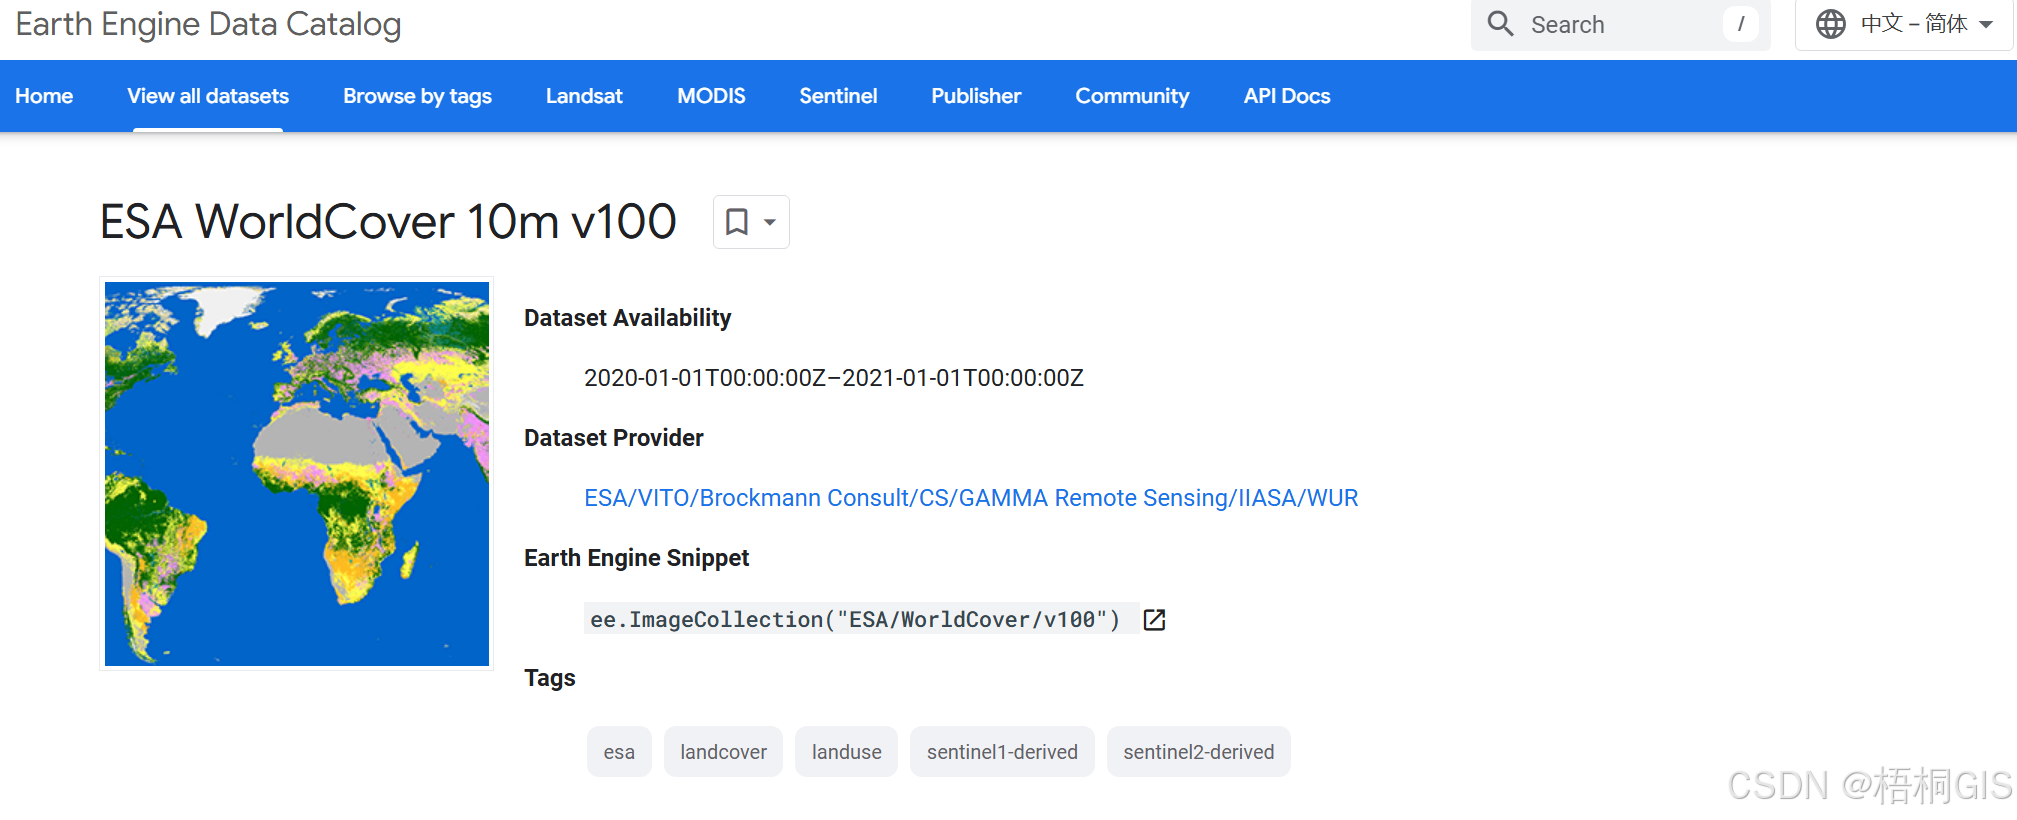Click the Tags label
The image size is (2017, 820).
549,678
